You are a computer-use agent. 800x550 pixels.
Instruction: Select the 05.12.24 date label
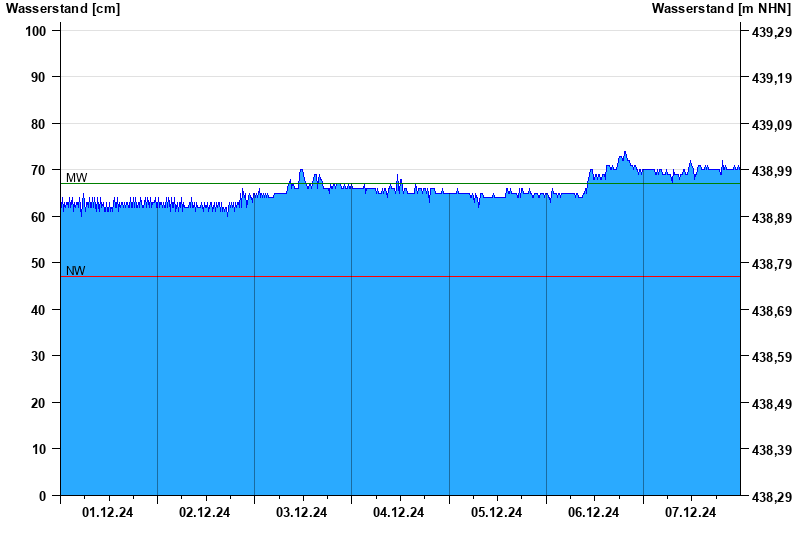(496, 513)
